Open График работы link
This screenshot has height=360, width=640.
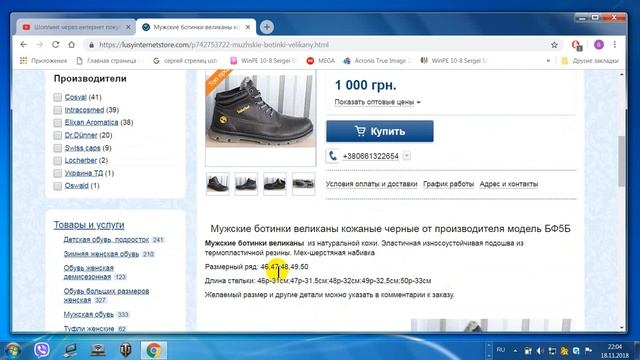(448, 184)
